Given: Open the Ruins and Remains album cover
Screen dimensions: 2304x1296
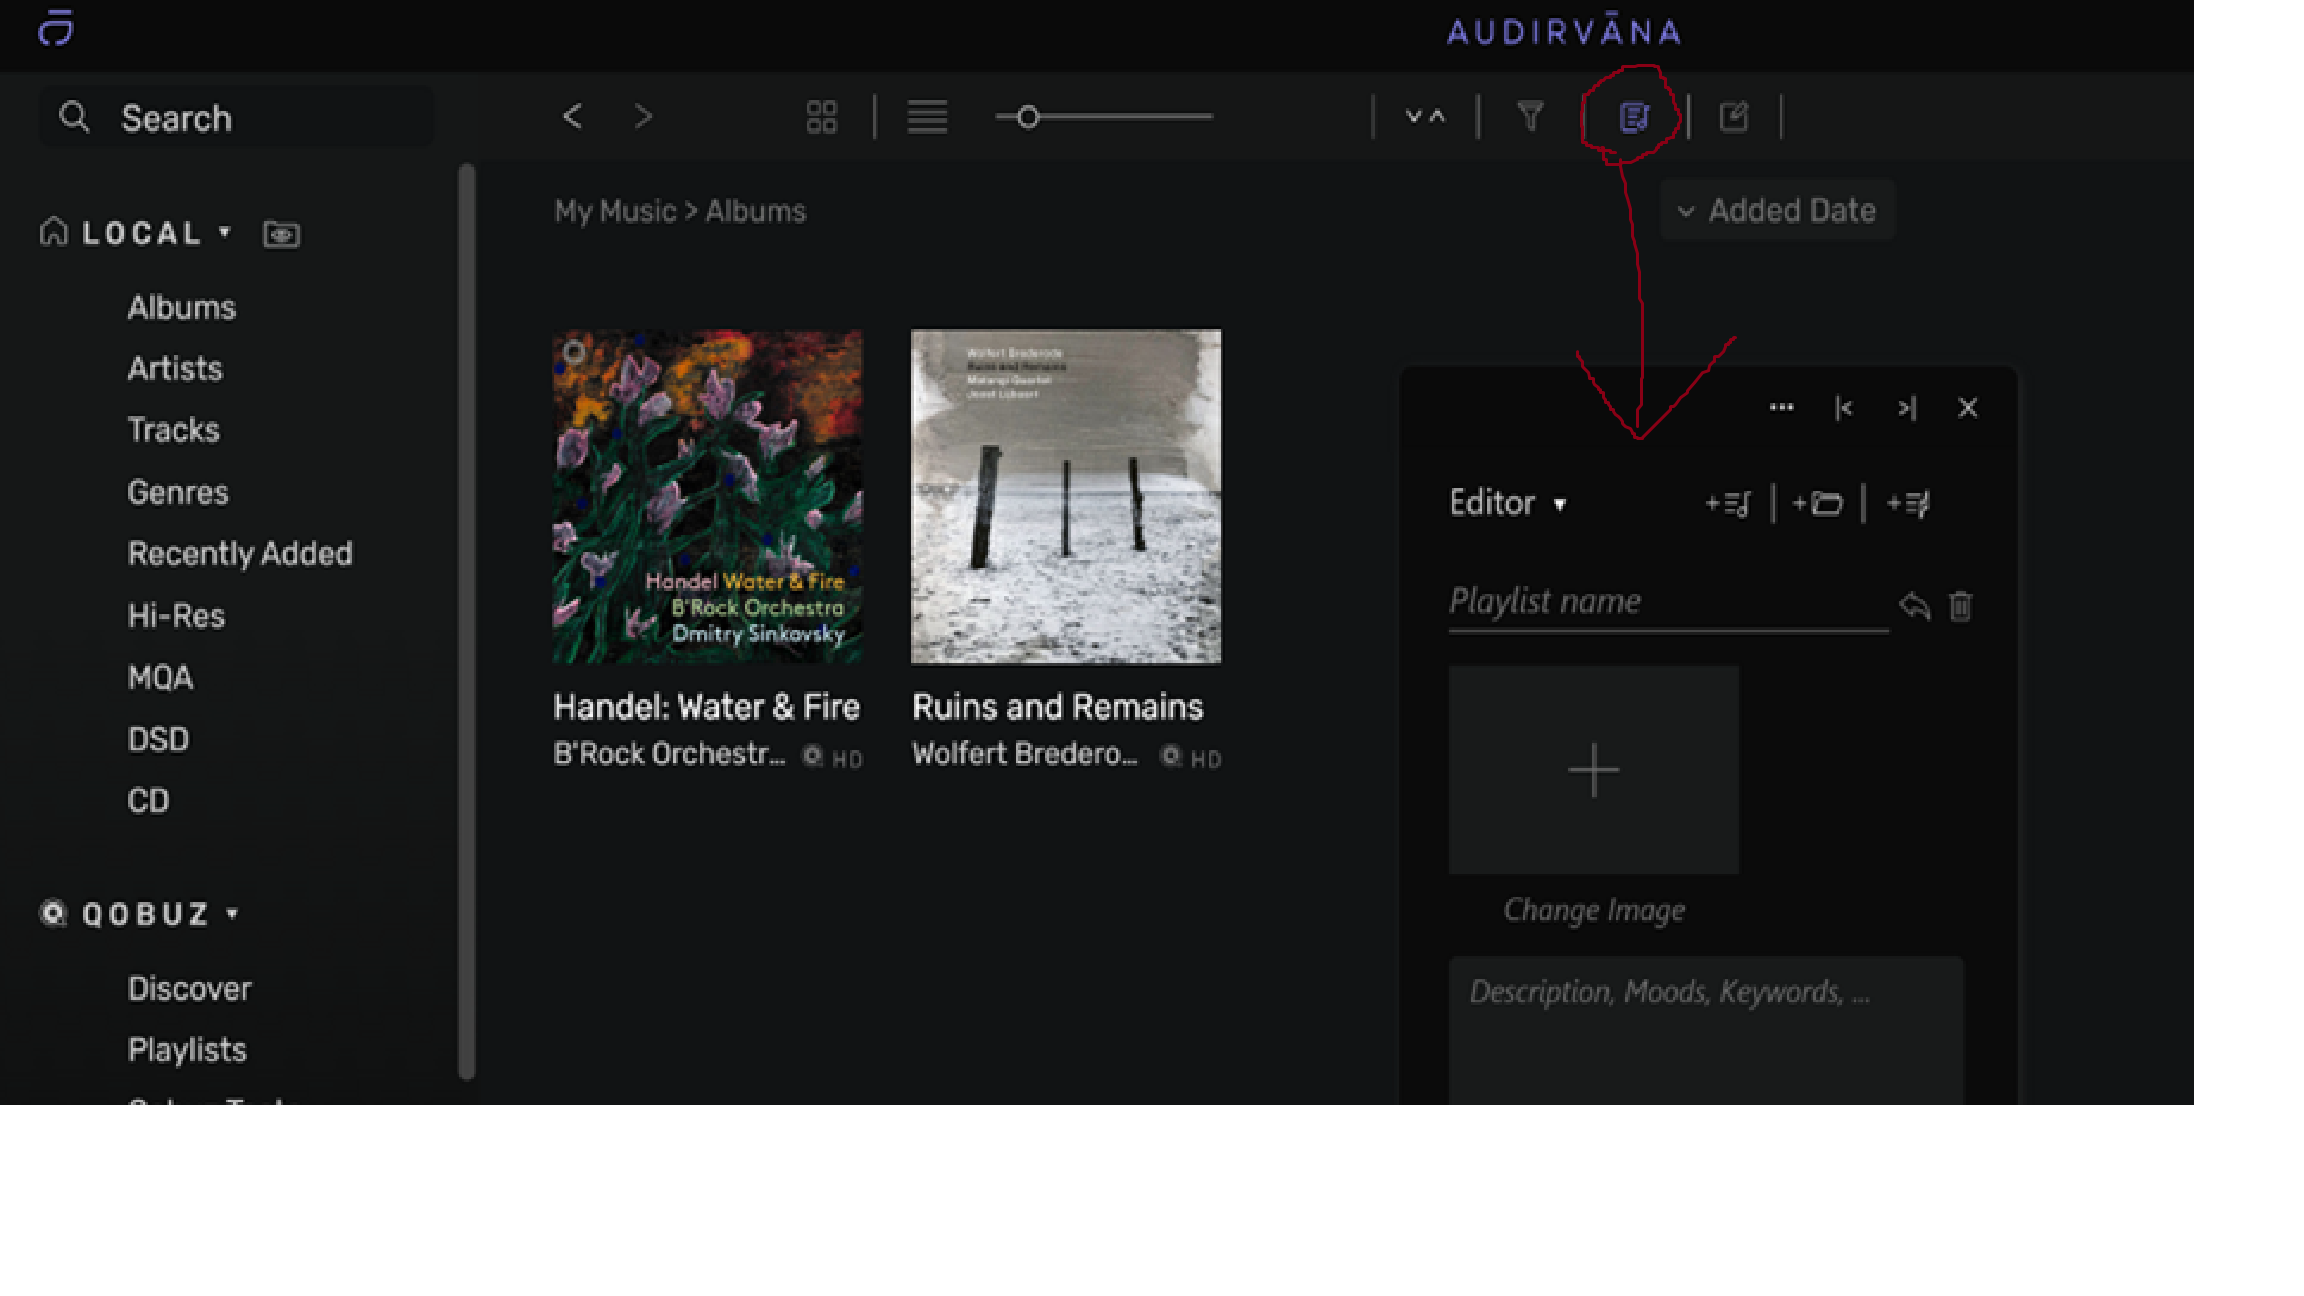Looking at the screenshot, I should click(x=1066, y=496).
